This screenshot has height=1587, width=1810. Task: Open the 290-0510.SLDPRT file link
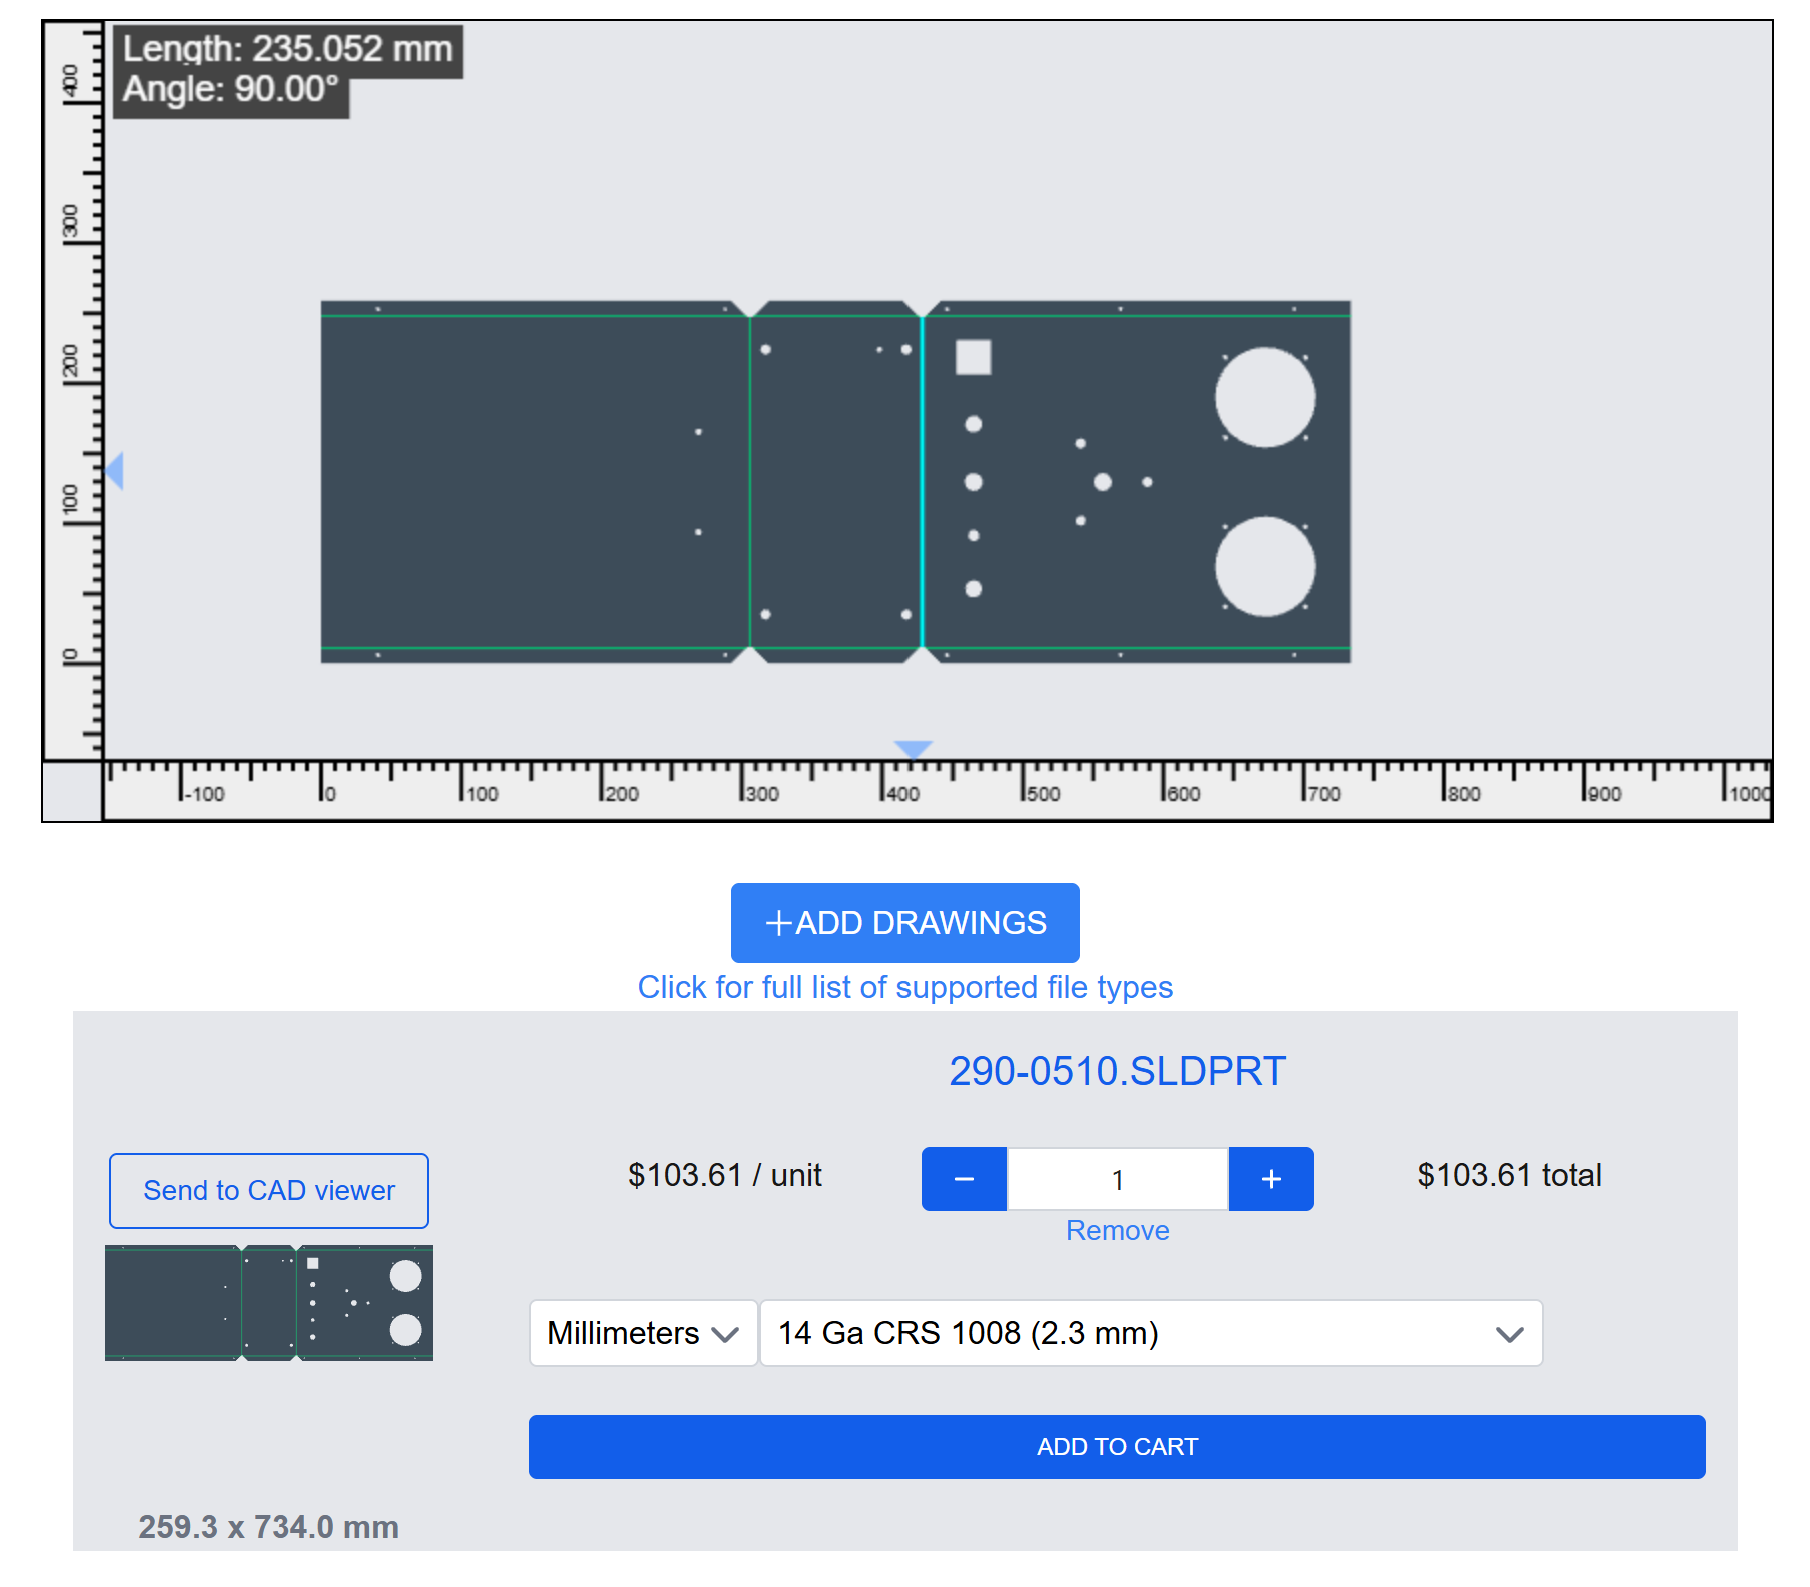point(1118,1069)
